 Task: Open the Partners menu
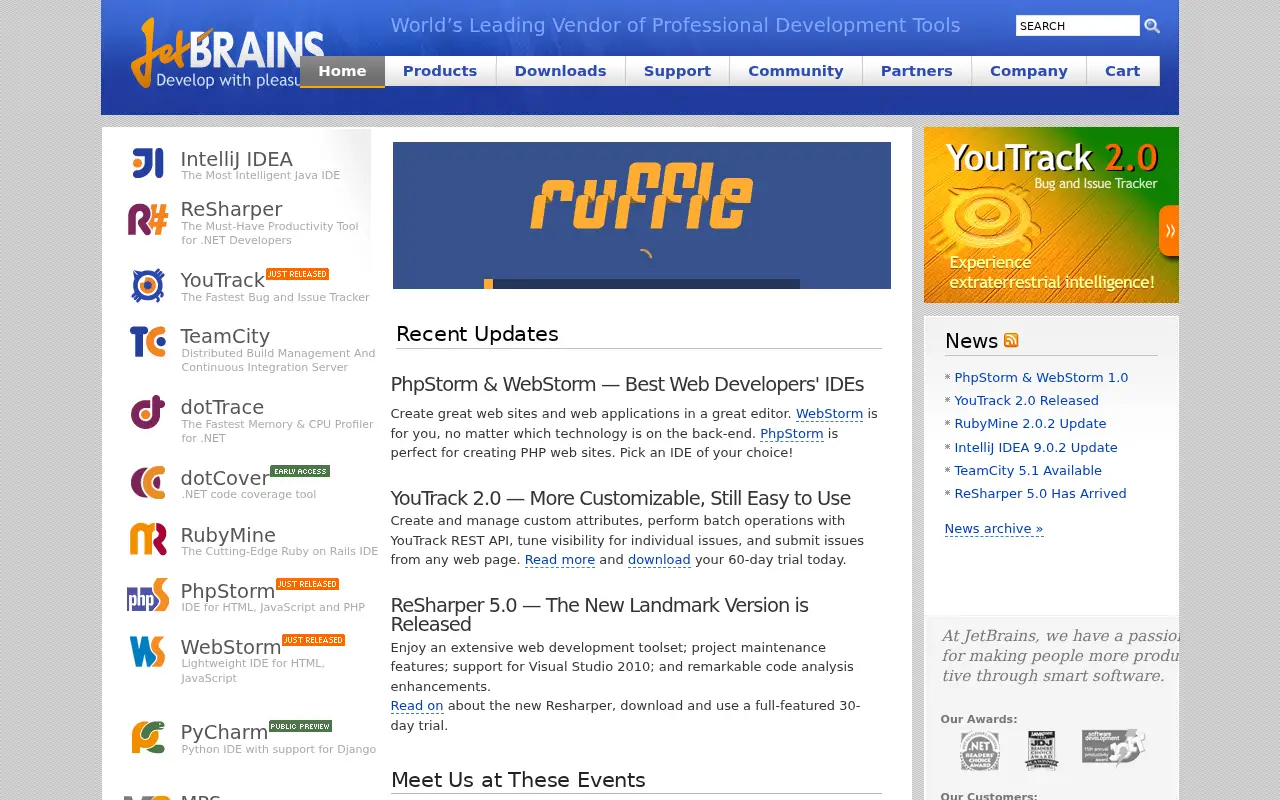916,71
